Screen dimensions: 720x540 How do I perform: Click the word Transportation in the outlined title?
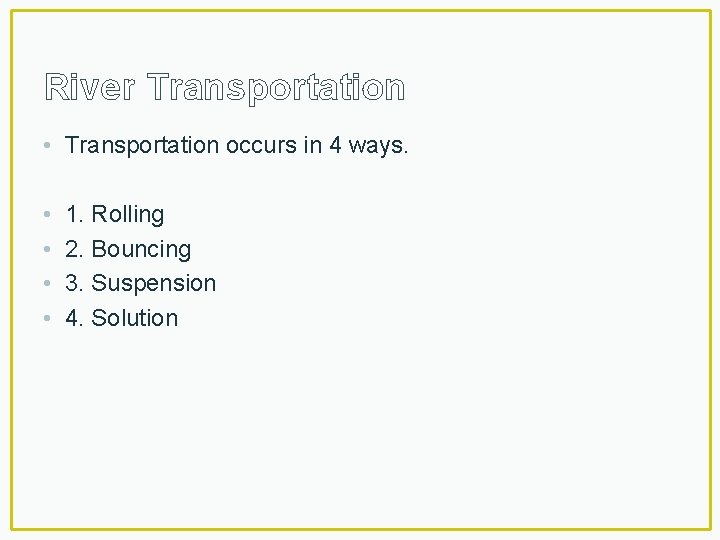pos(276,88)
